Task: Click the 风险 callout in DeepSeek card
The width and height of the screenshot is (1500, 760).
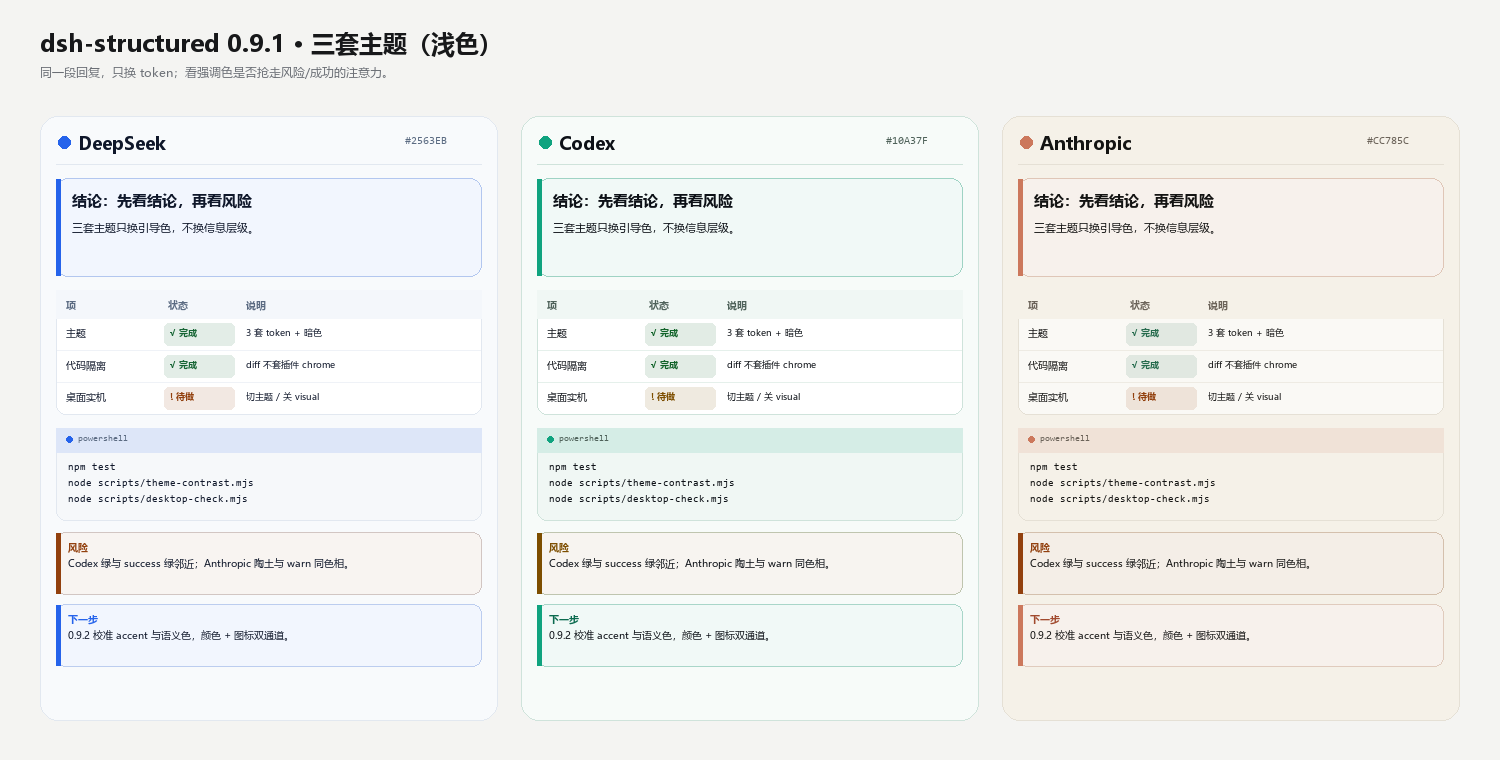Action: 269,563
